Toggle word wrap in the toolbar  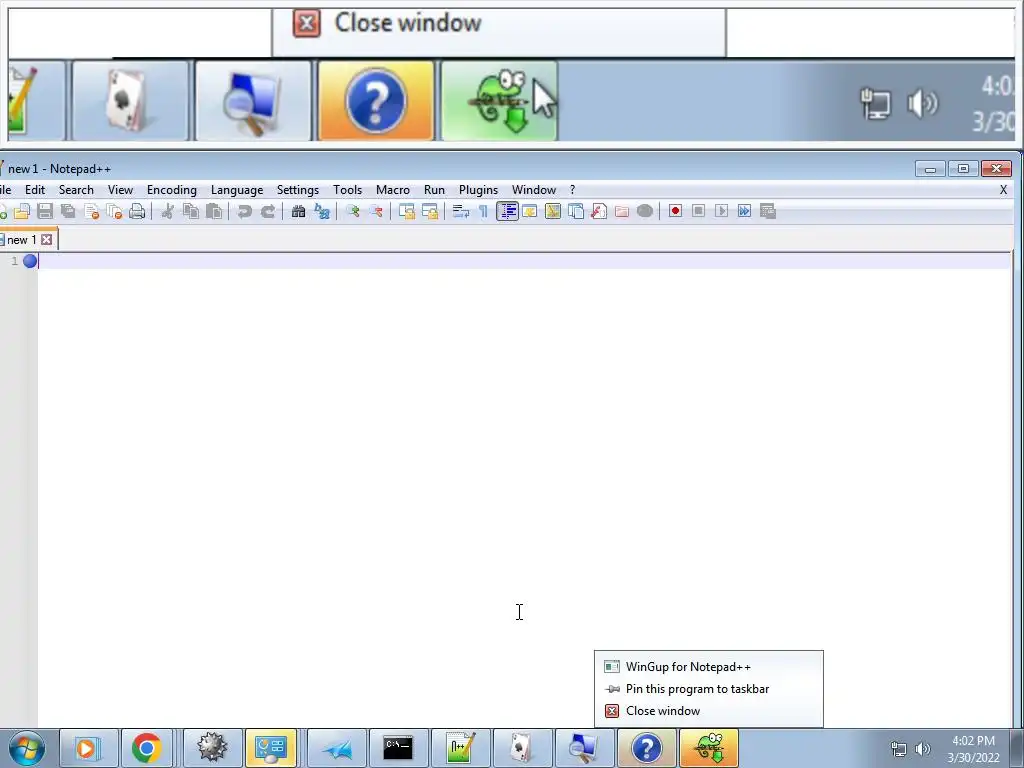pyautogui.click(x=460, y=211)
